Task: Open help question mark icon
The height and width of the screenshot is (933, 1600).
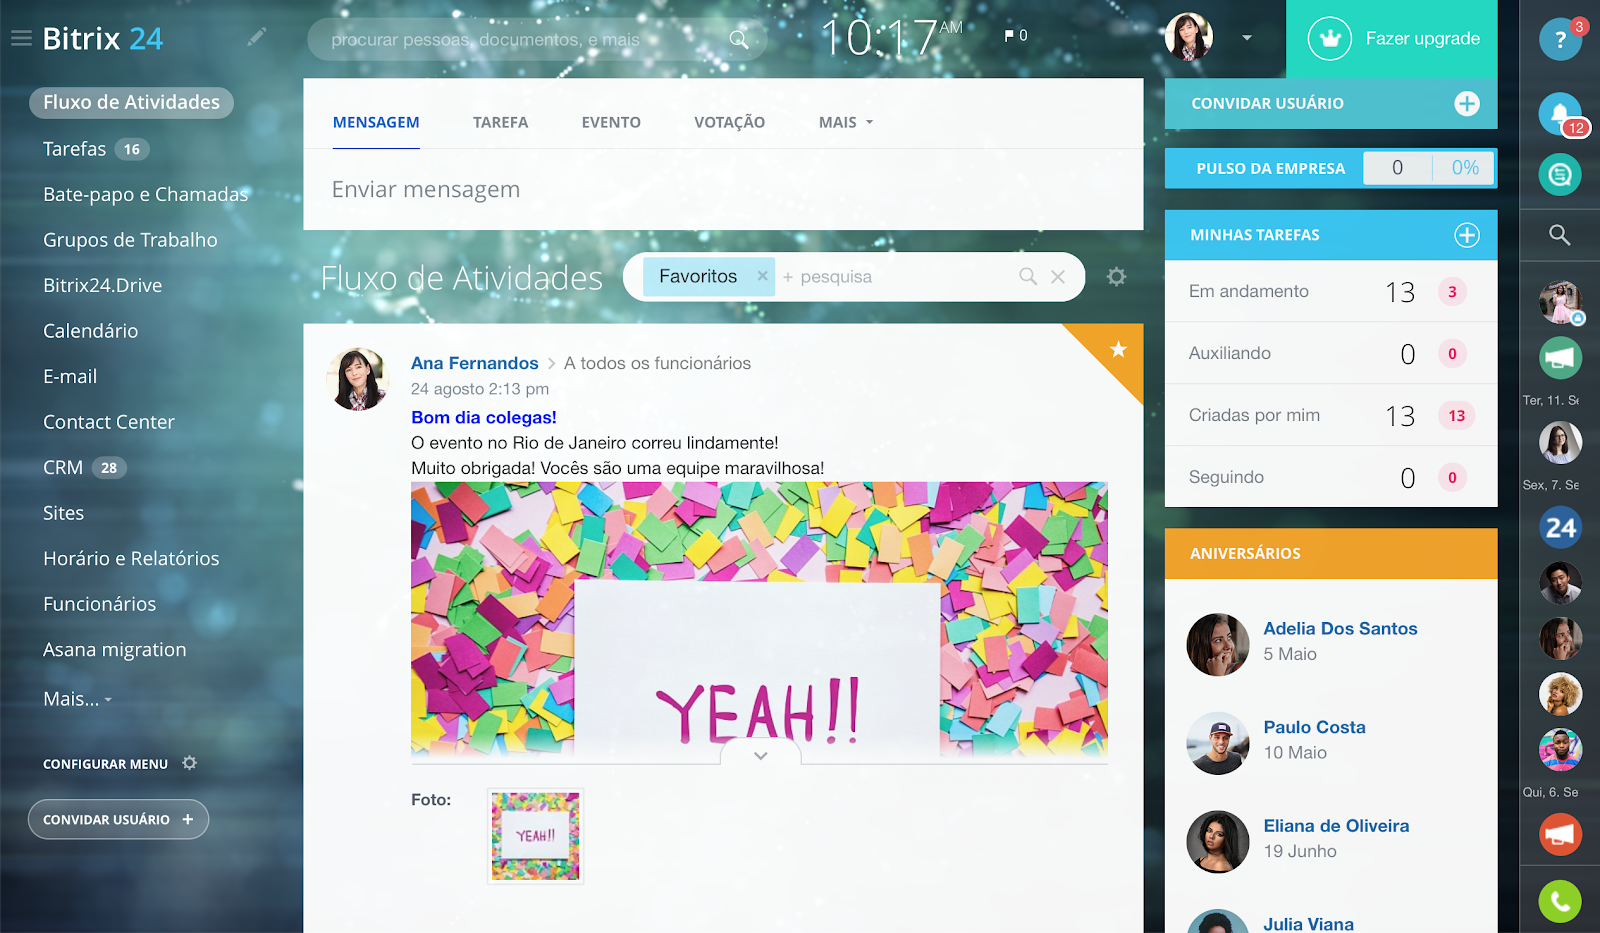Action: [x=1560, y=40]
